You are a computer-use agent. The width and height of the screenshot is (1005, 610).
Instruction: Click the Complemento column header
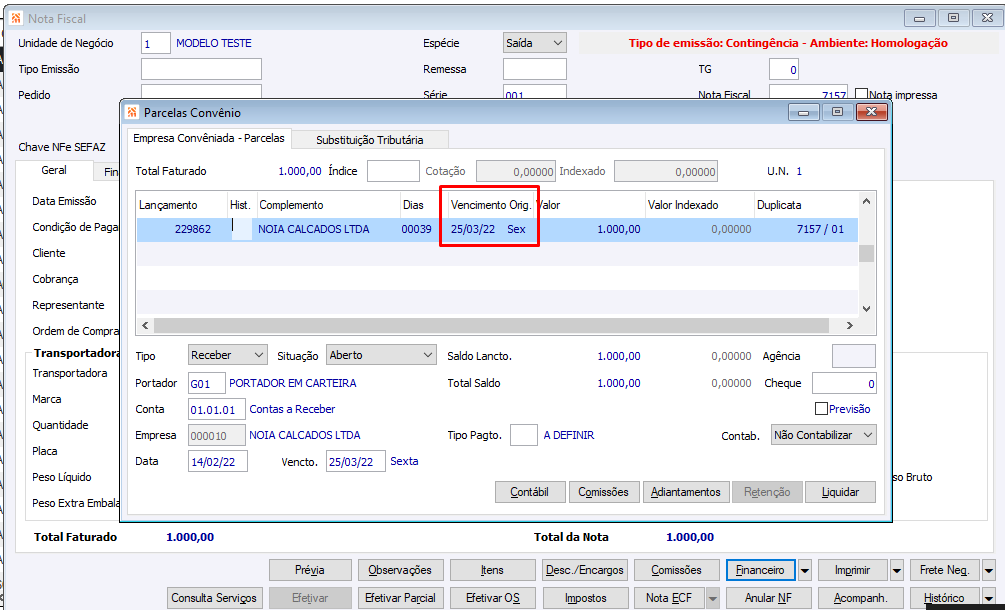(329, 205)
